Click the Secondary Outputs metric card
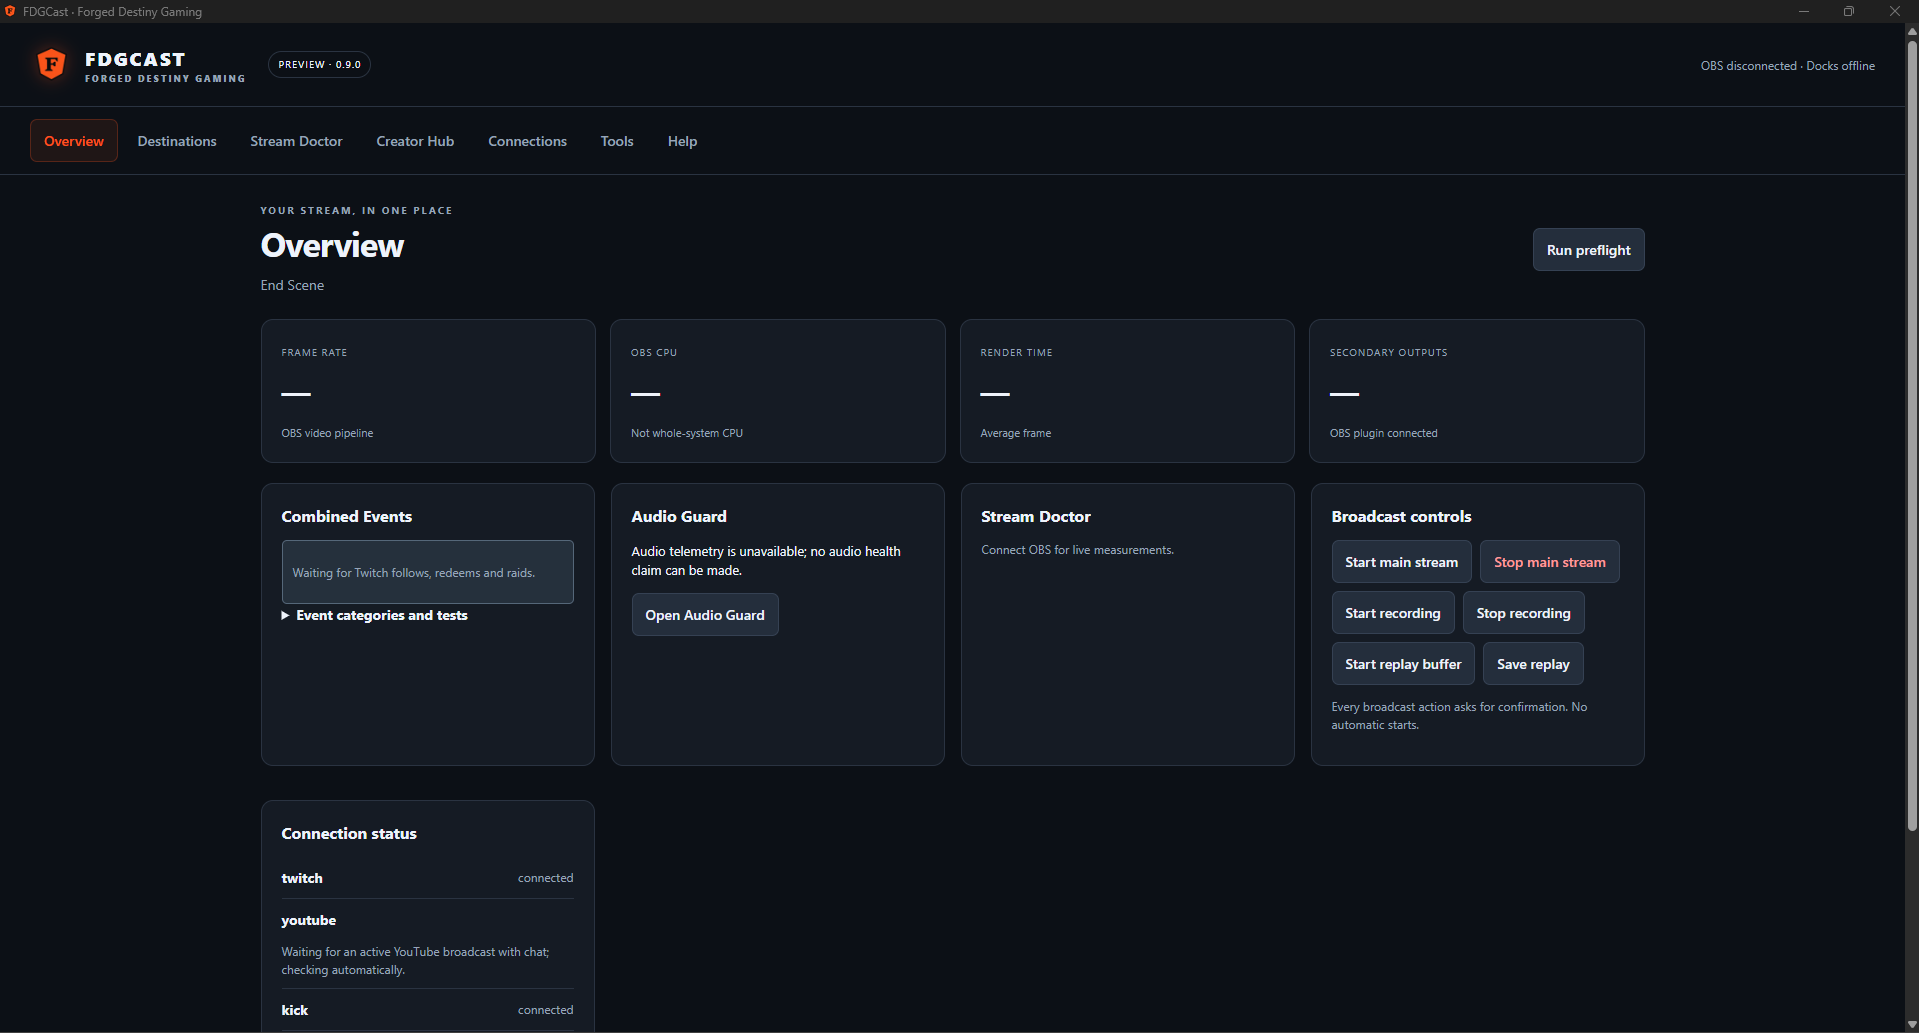1919x1033 pixels. 1476,391
